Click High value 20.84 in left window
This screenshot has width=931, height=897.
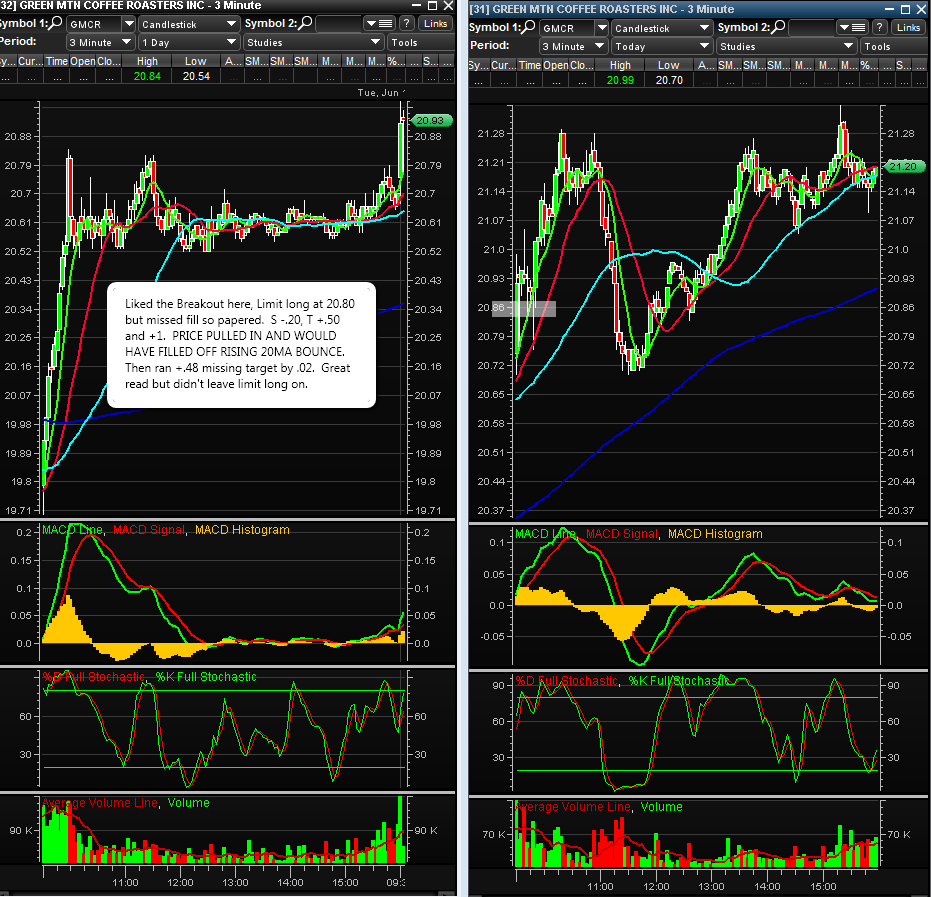pos(147,76)
